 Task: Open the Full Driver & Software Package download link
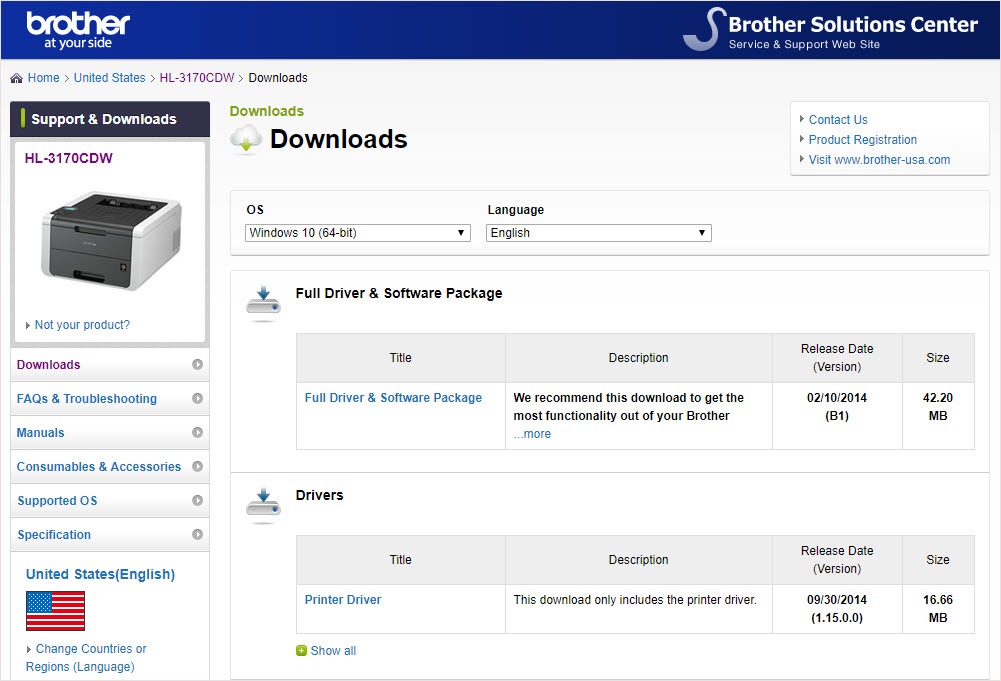point(393,398)
